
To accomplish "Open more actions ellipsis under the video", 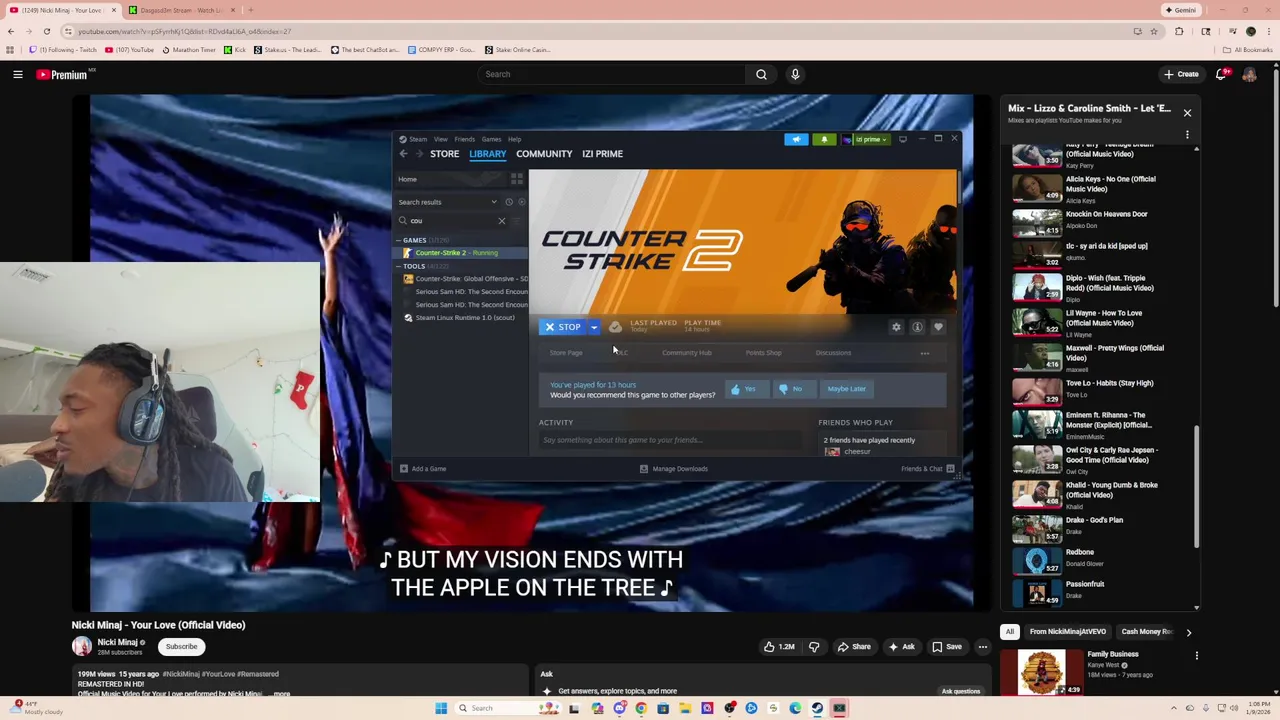I will pos(982,646).
